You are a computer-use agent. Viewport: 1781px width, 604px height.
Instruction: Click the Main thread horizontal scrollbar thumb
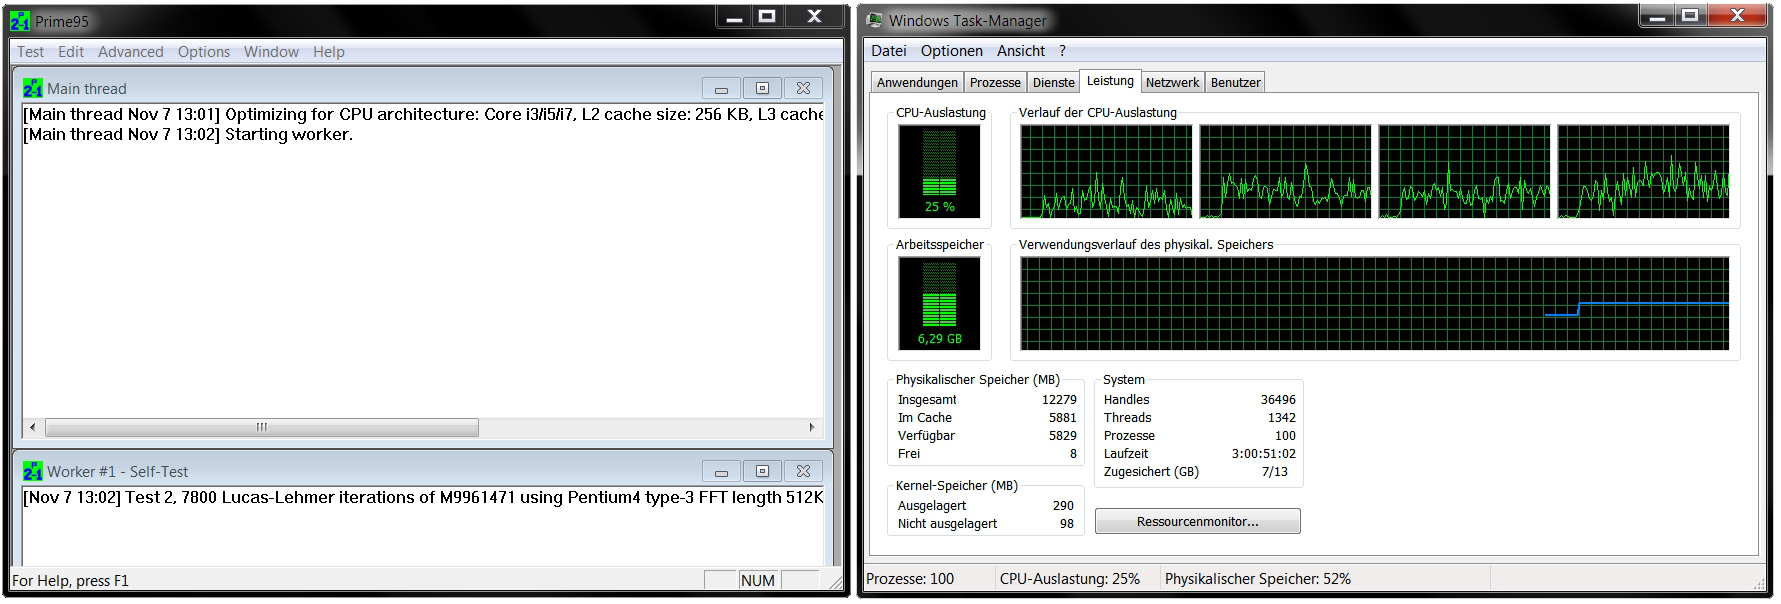[262, 427]
